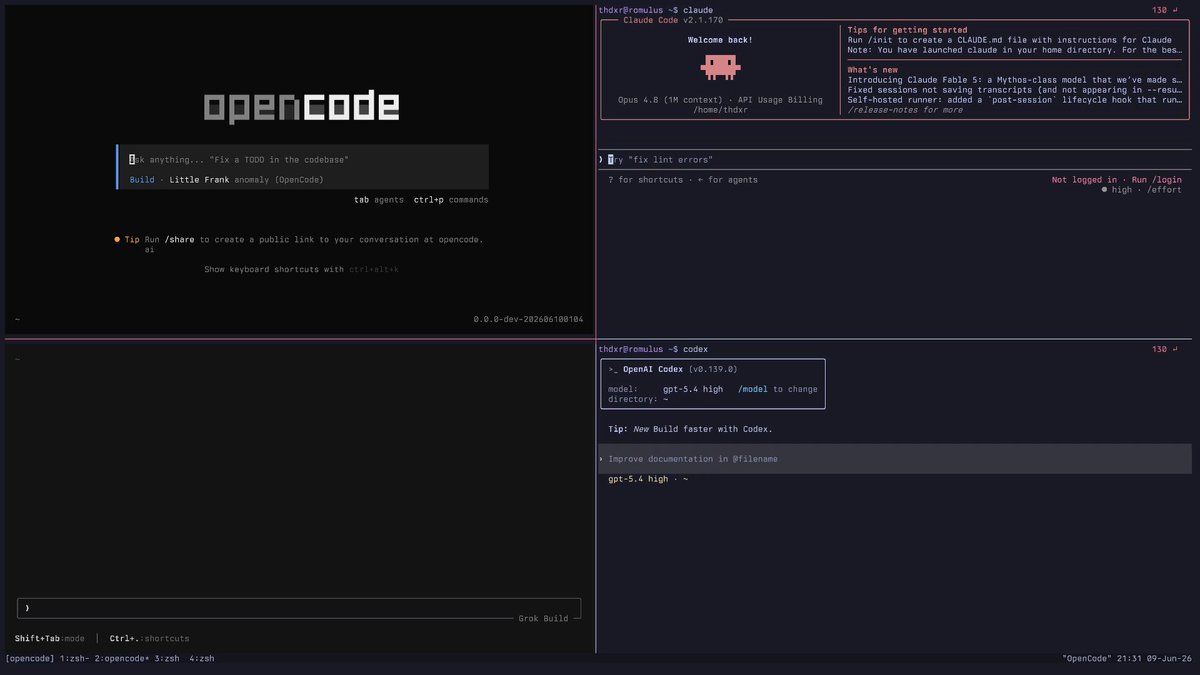
Task: Click 'gpt-5.4 high' on the Codex model line
Action: click(693, 389)
